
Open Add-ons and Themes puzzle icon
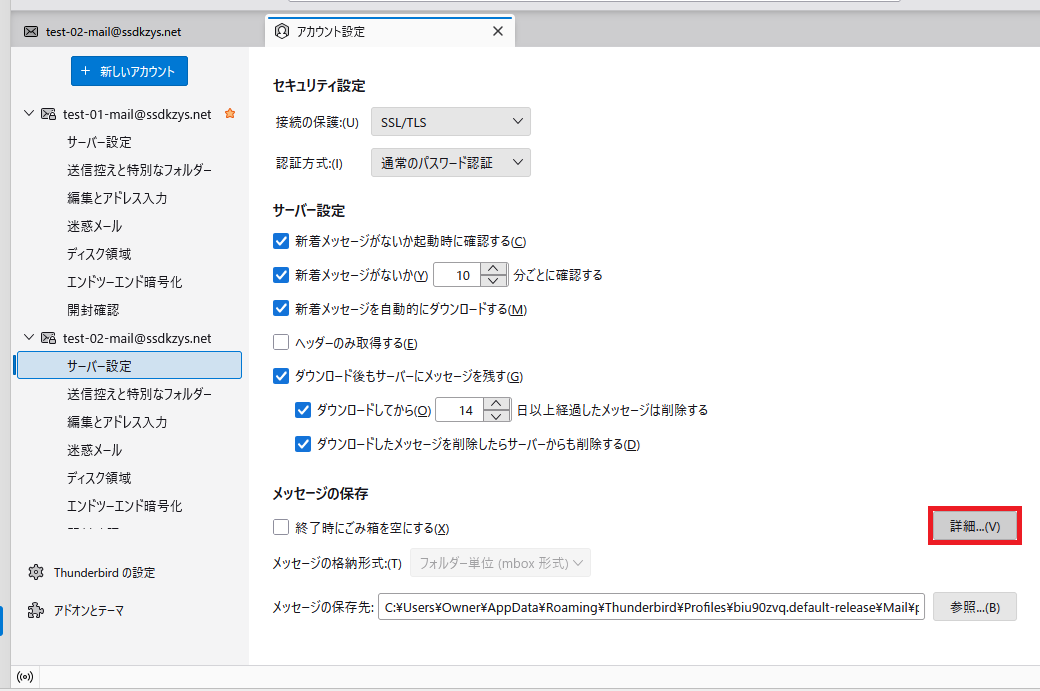click(36, 610)
